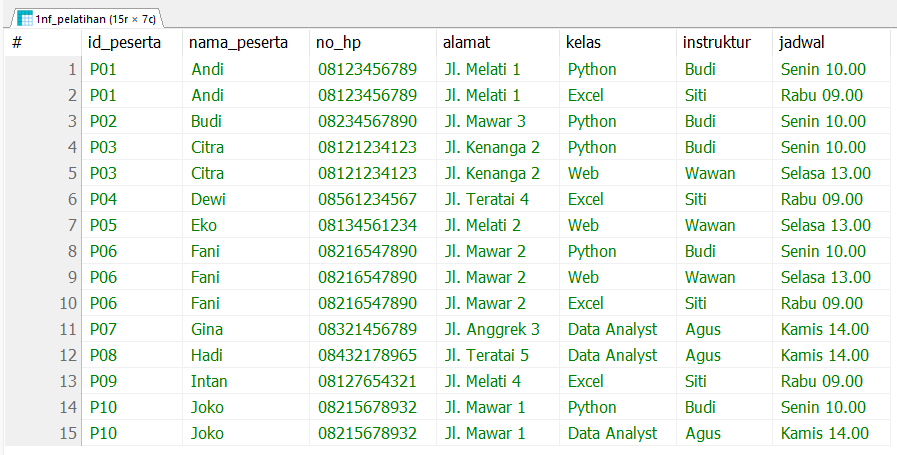Image resolution: width=897 pixels, height=455 pixels.
Task: Select phone number 08561234567 cell
Action: (373, 199)
